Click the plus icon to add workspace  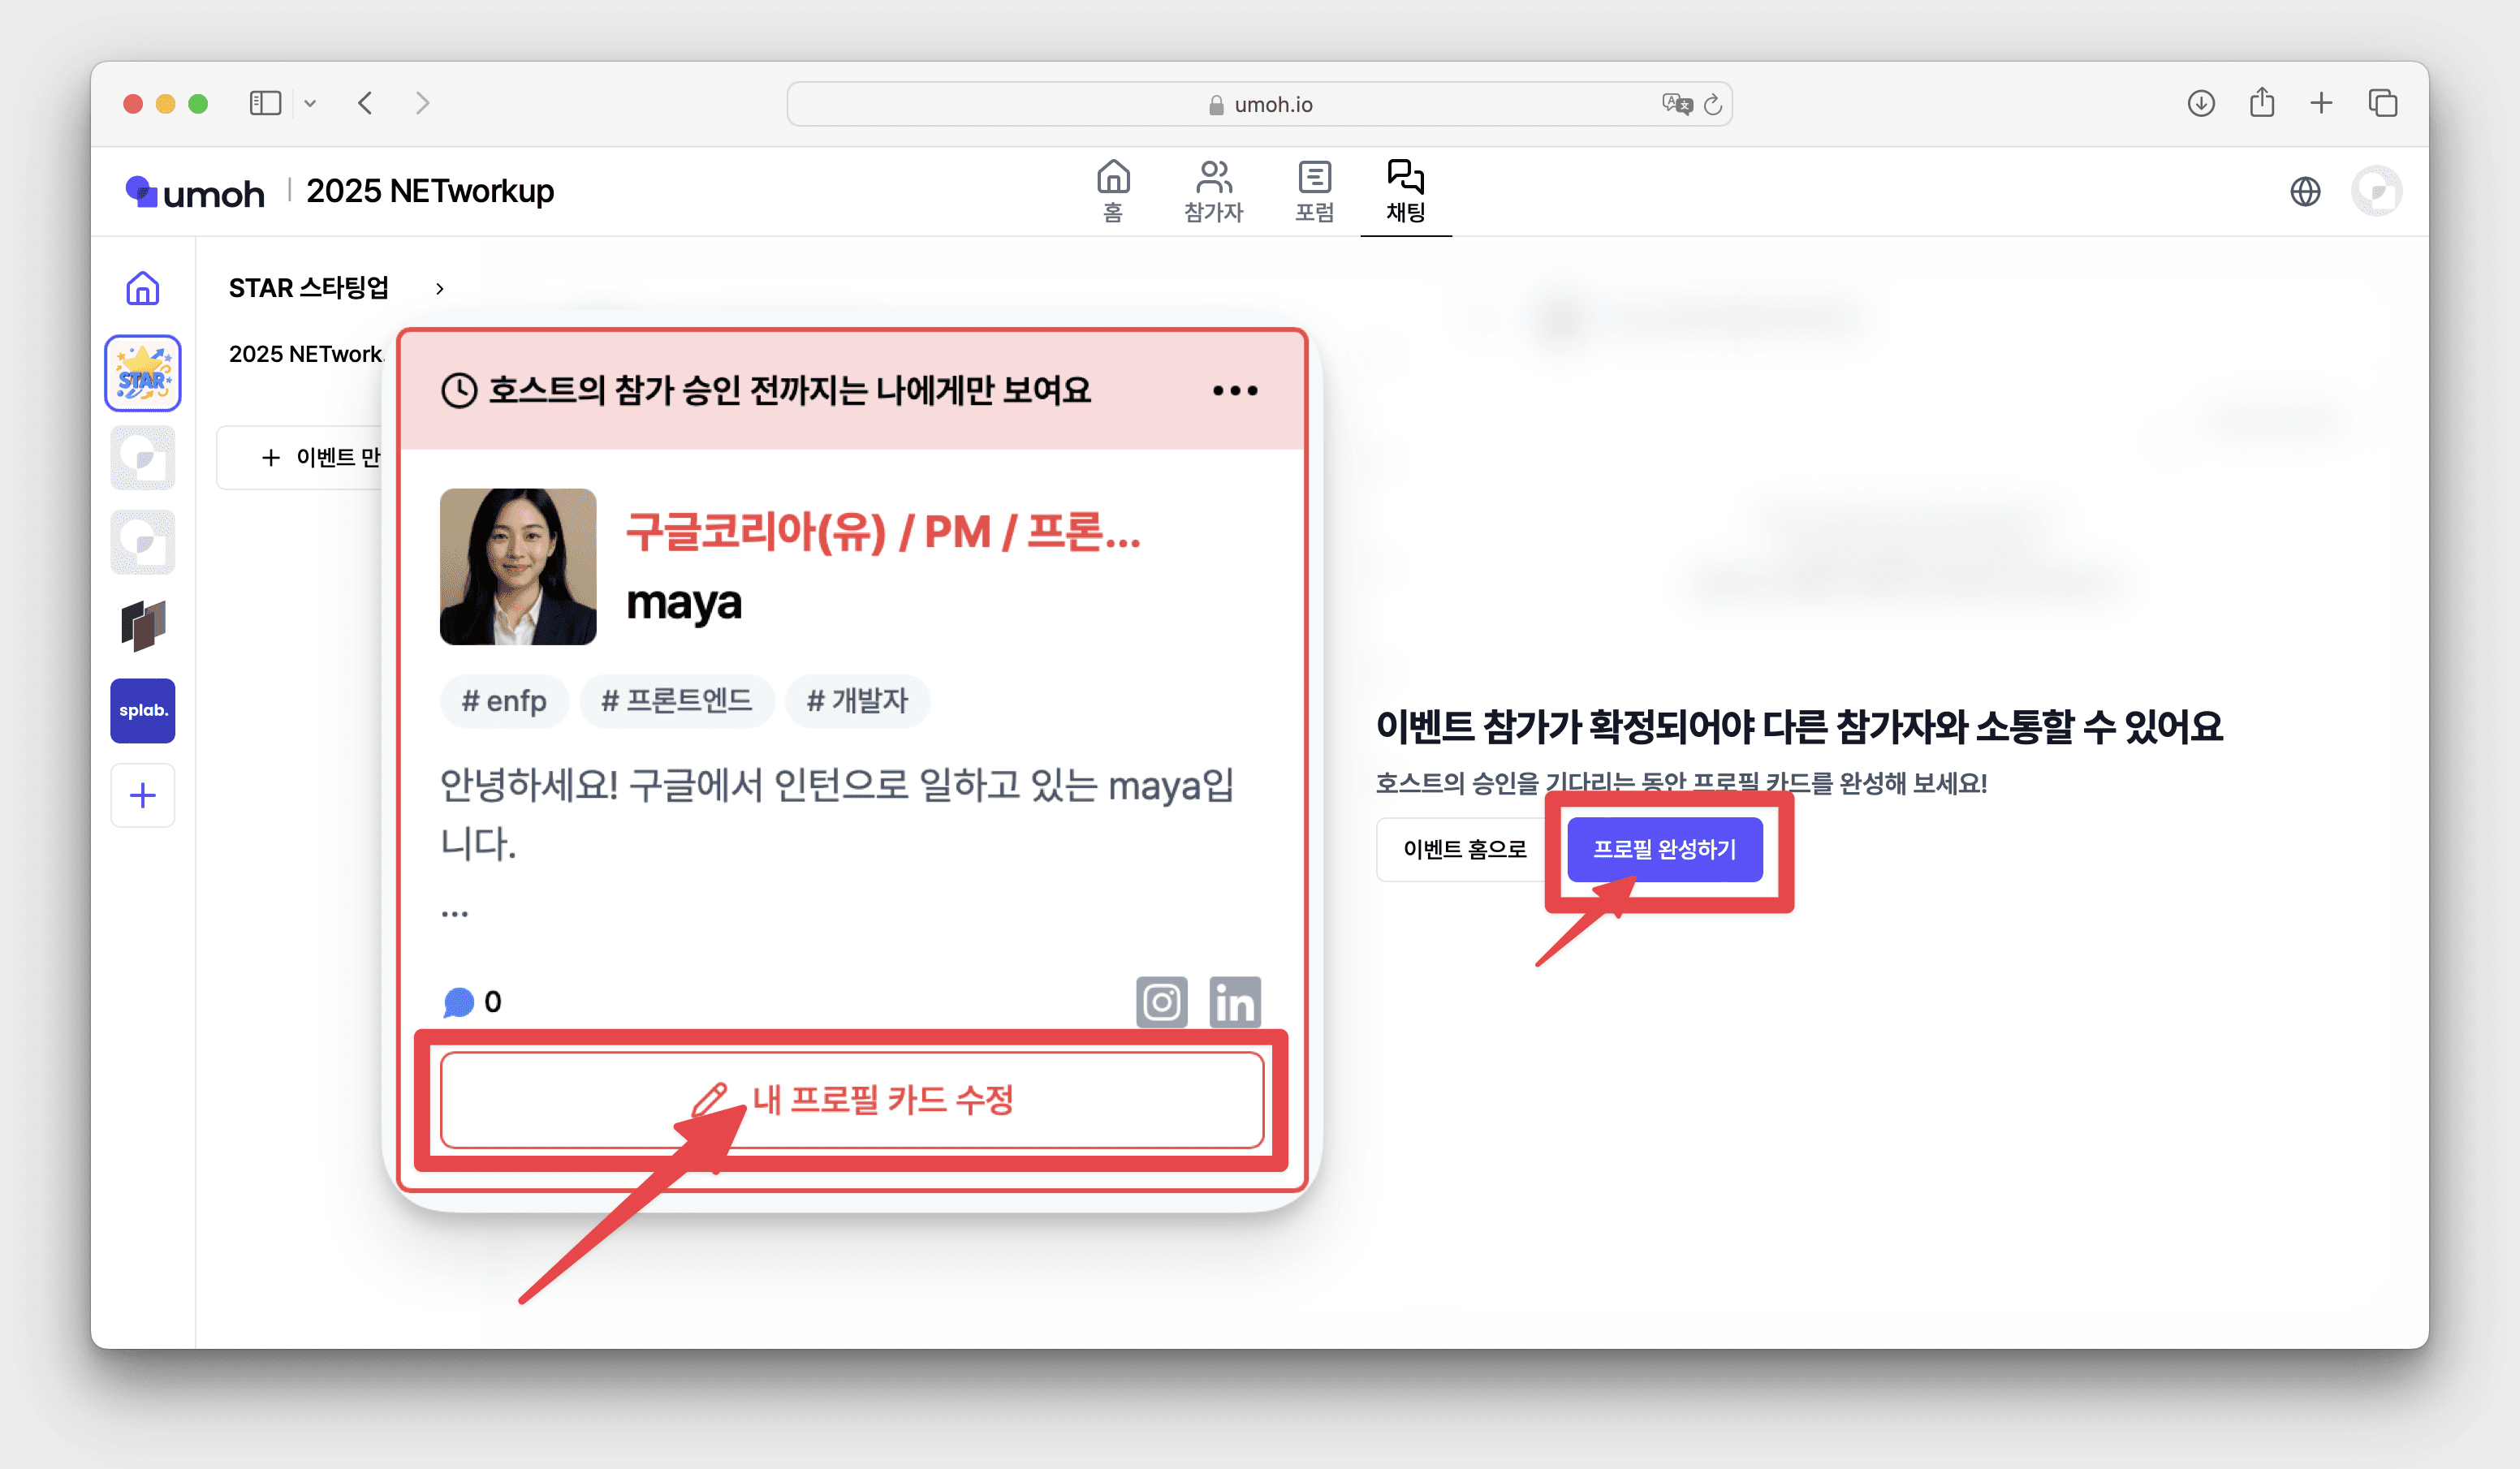click(143, 795)
